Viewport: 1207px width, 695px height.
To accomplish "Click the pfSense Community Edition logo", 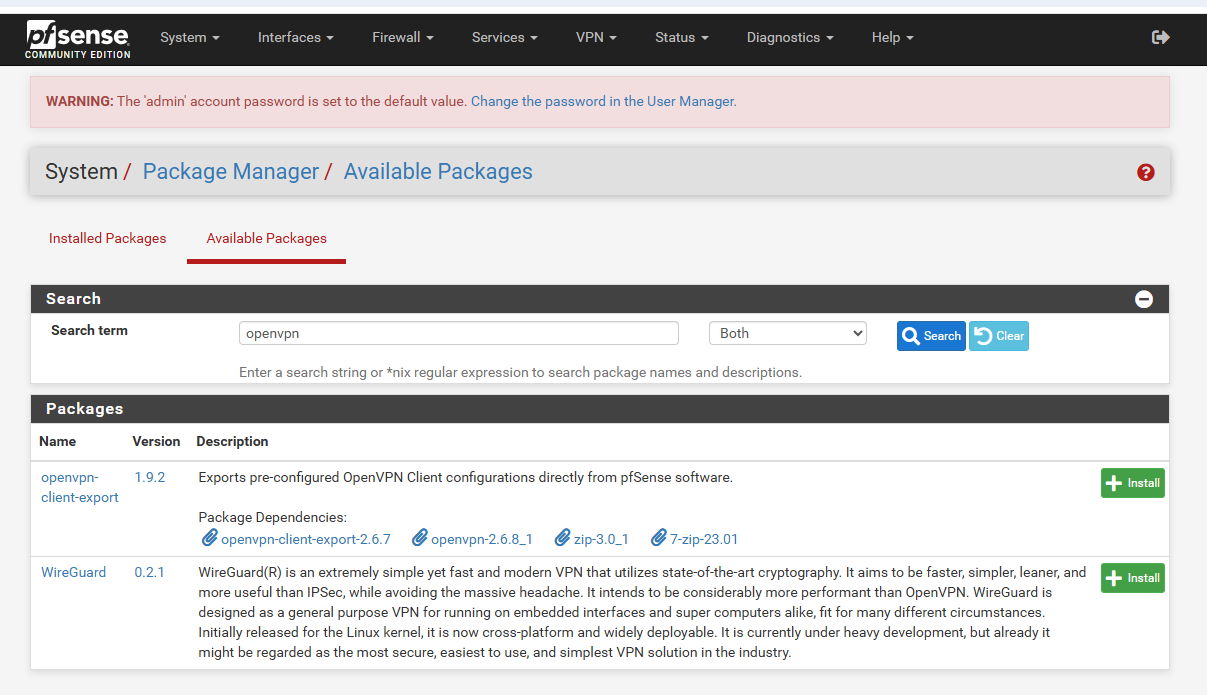I will pos(78,38).
